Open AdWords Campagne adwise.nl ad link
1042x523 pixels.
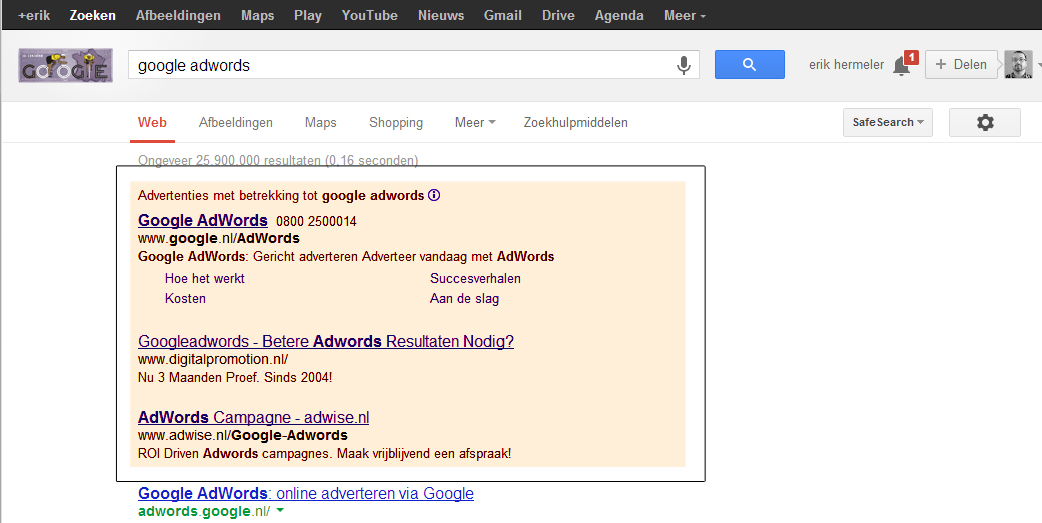pyautogui.click(x=253, y=417)
